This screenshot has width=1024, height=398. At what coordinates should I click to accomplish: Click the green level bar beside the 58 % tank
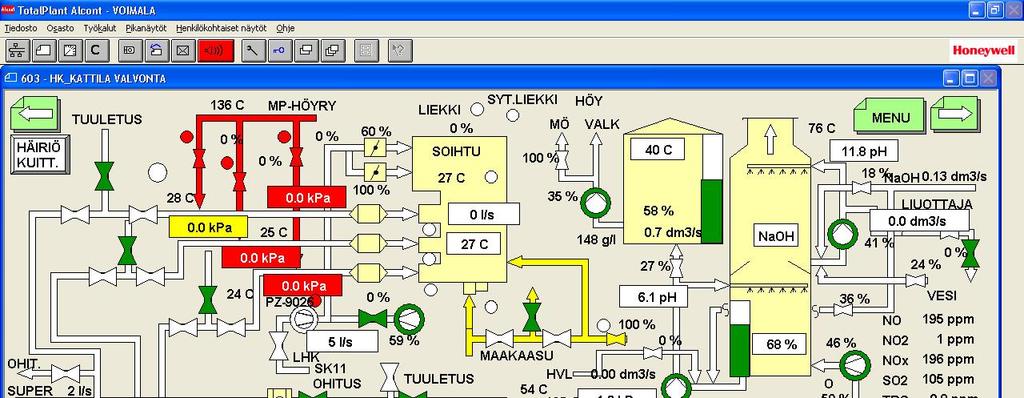(712, 211)
